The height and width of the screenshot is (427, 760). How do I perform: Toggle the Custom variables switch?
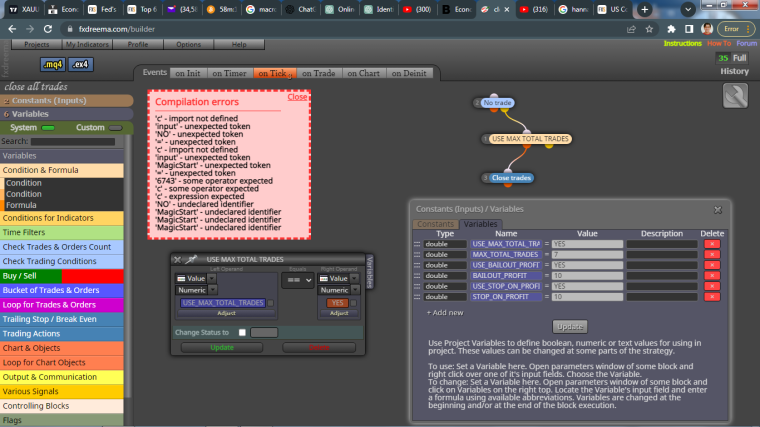pyautogui.click(x=115, y=128)
